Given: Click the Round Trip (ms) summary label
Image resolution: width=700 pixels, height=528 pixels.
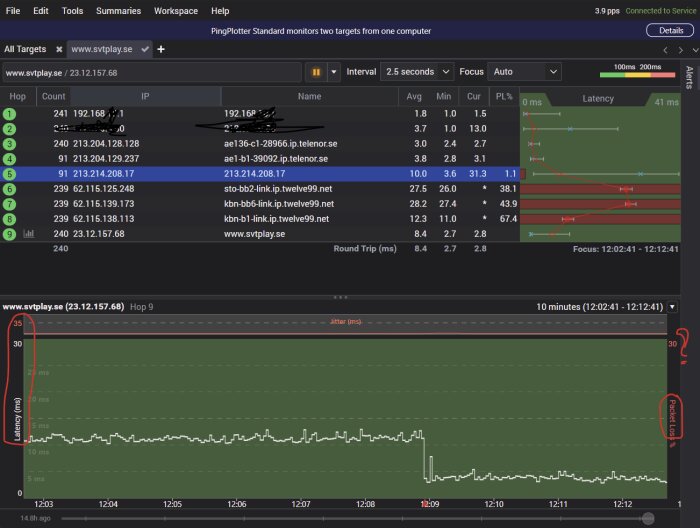Looking at the screenshot, I should pyautogui.click(x=365, y=249).
